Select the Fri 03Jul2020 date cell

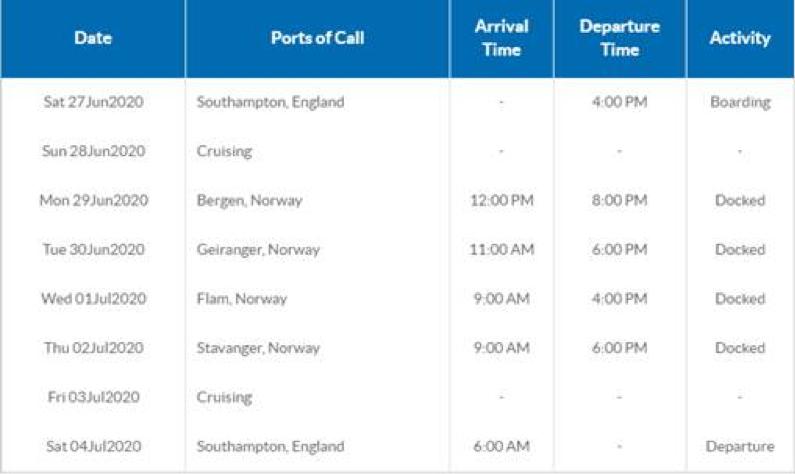point(93,397)
